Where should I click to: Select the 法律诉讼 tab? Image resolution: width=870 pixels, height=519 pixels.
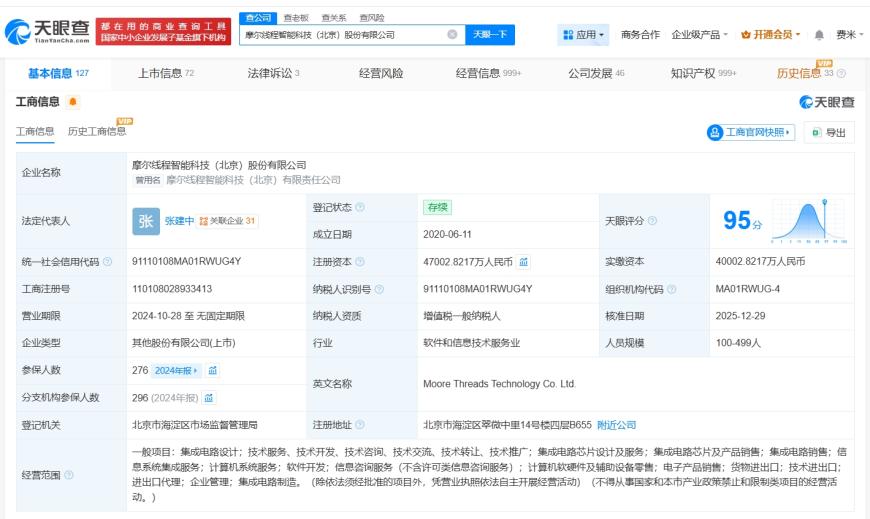coord(273,73)
